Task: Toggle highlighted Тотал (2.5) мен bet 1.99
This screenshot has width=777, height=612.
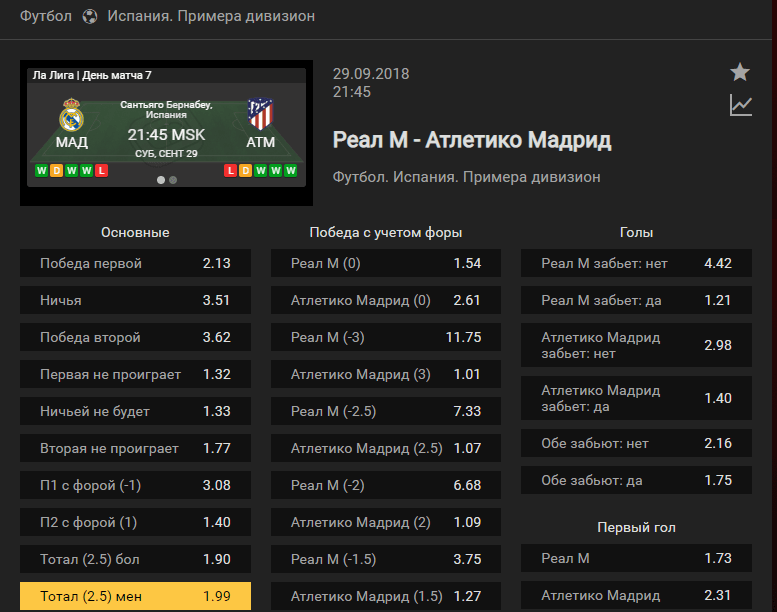Action: [x=135, y=596]
